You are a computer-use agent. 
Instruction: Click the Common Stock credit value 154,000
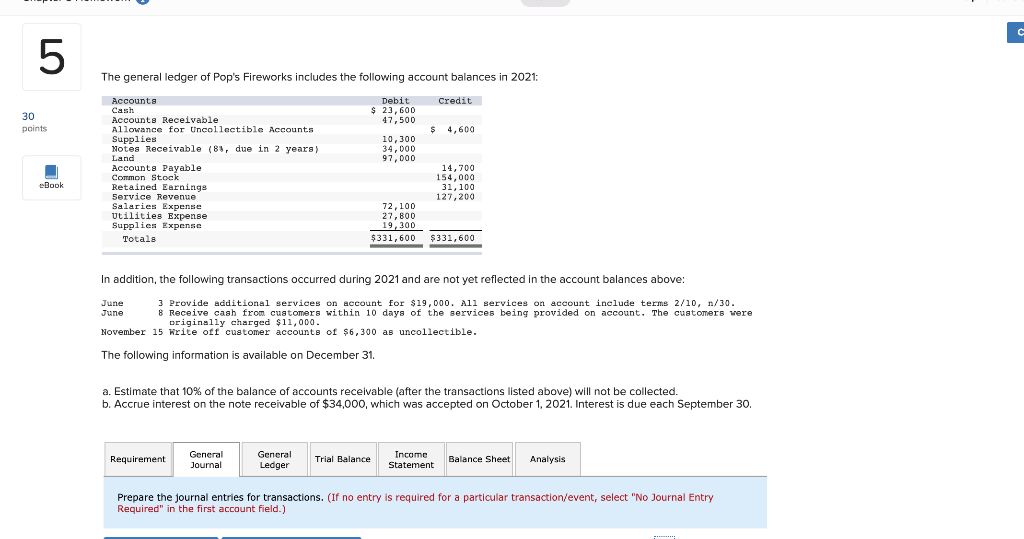456,178
